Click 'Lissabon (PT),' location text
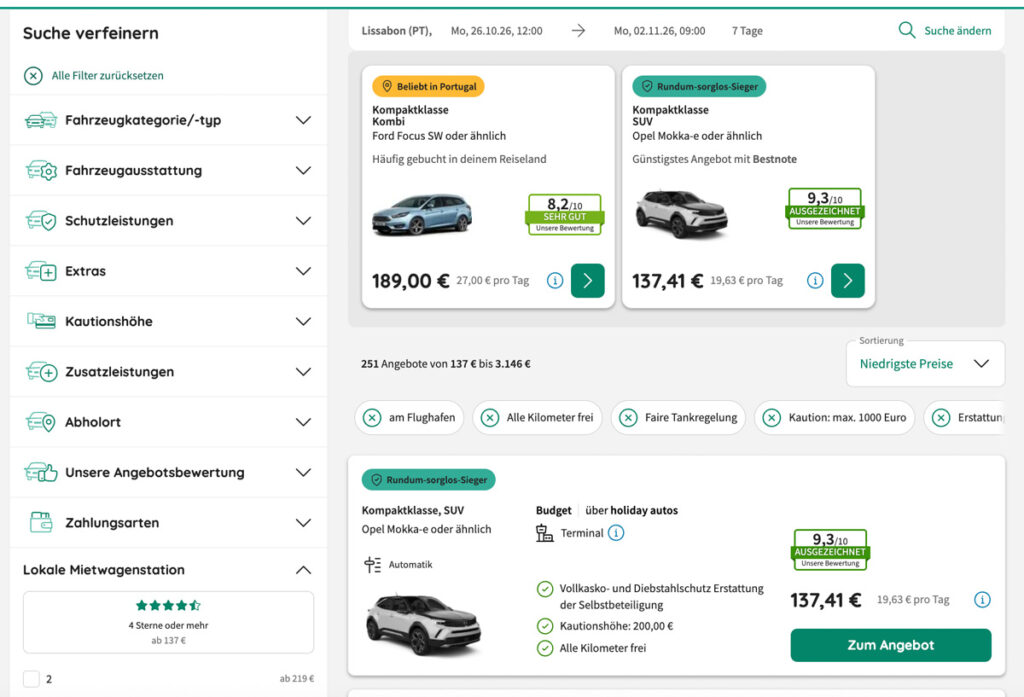1024x697 pixels. coord(396,31)
